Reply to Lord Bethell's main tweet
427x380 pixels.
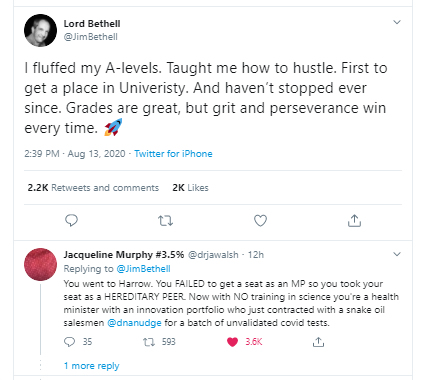(71, 221)
